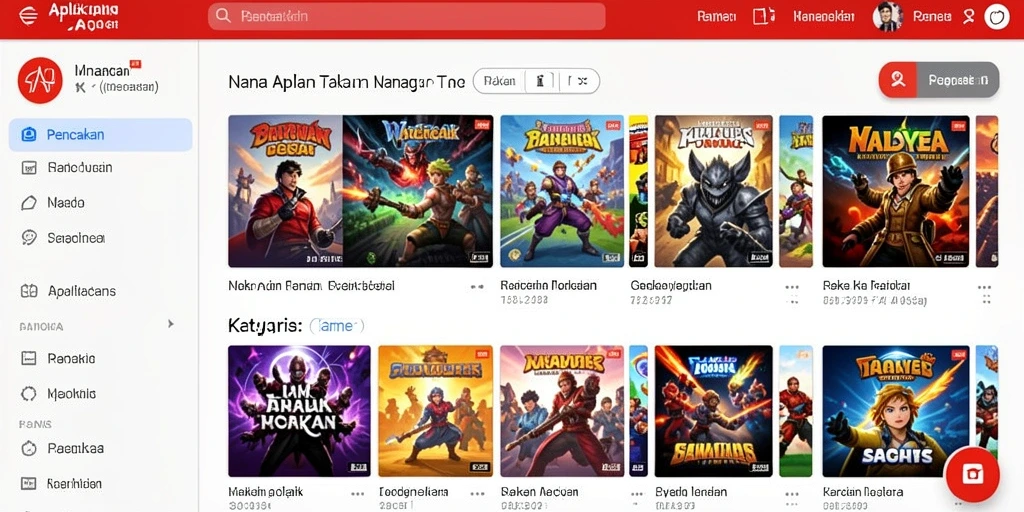
Task: Click the Raneducain sidebar icon
Action: tap(29, 168)
